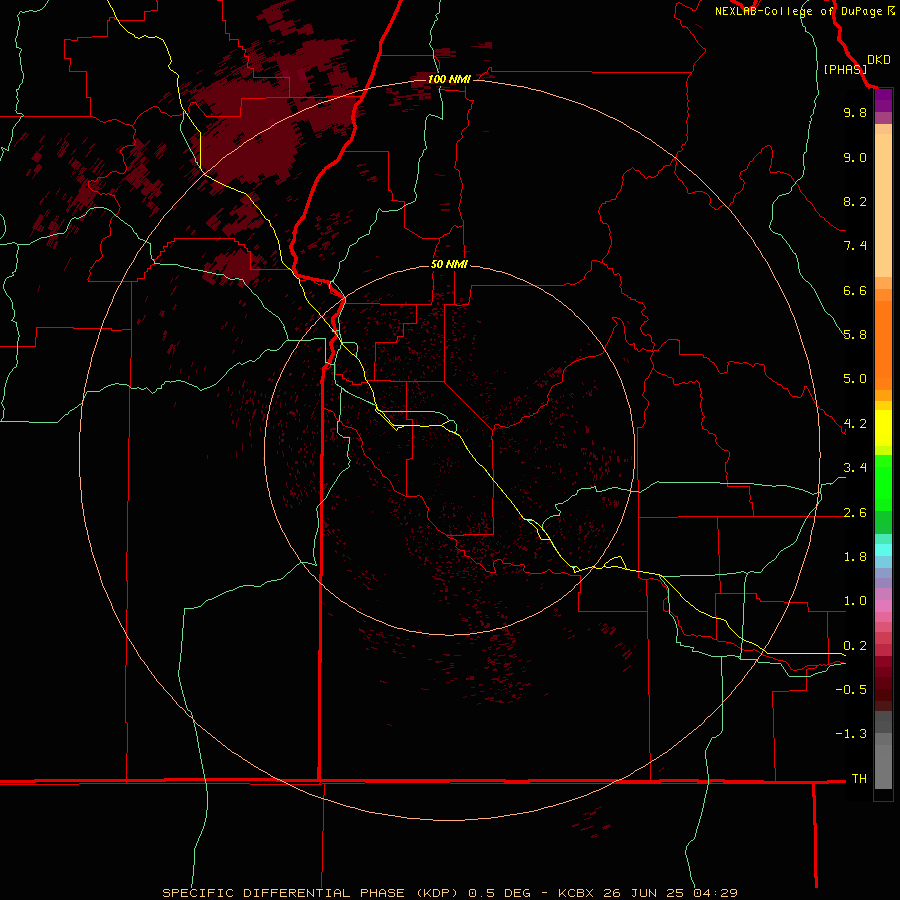Image resolution: width=900 pixels, height=900 pixels.
Task: Click the 1.0 scale value
Action: (x=855, y=601)
